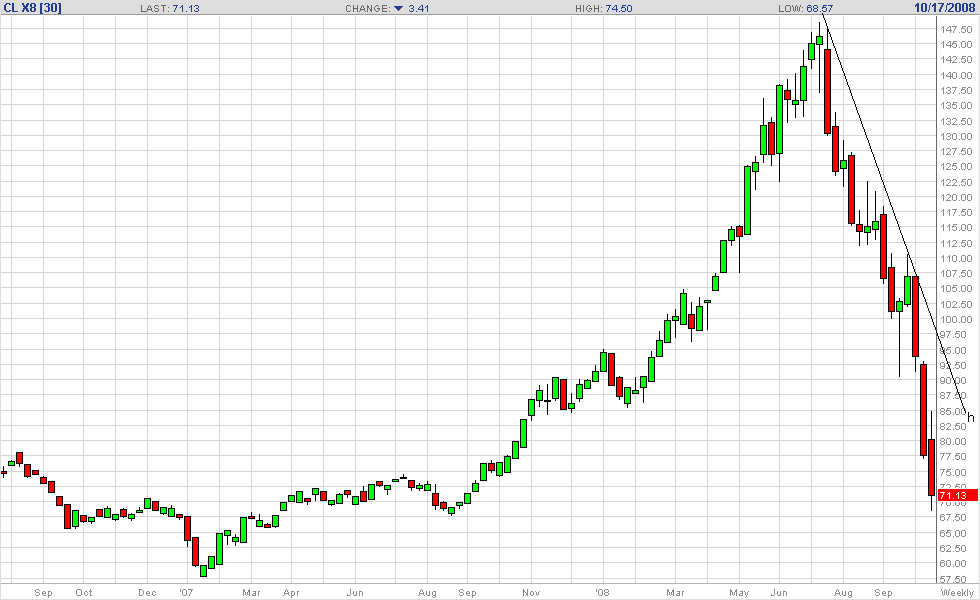The height and width of the screenshot is (600, 980).
Task: Select the 100.00 price axis label
Action: click(x=956, y=319)
